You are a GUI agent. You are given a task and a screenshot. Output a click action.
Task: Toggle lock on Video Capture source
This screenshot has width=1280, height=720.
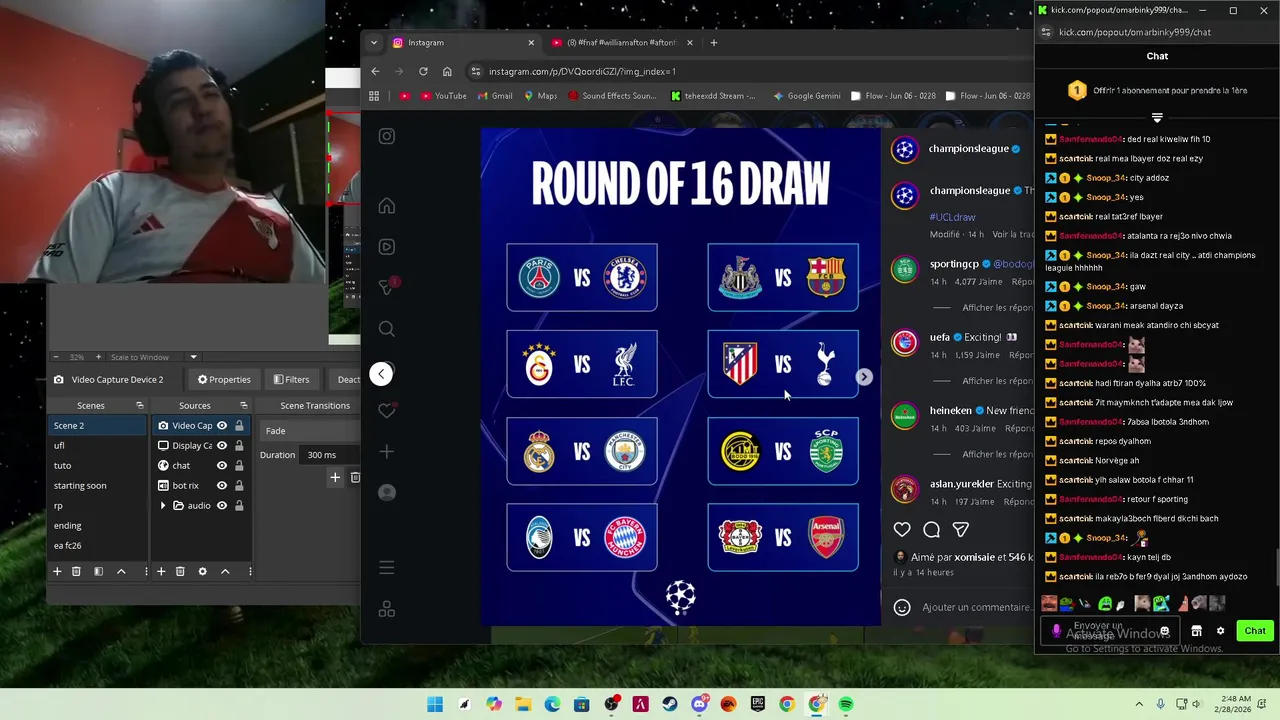[x=239, y=426]
